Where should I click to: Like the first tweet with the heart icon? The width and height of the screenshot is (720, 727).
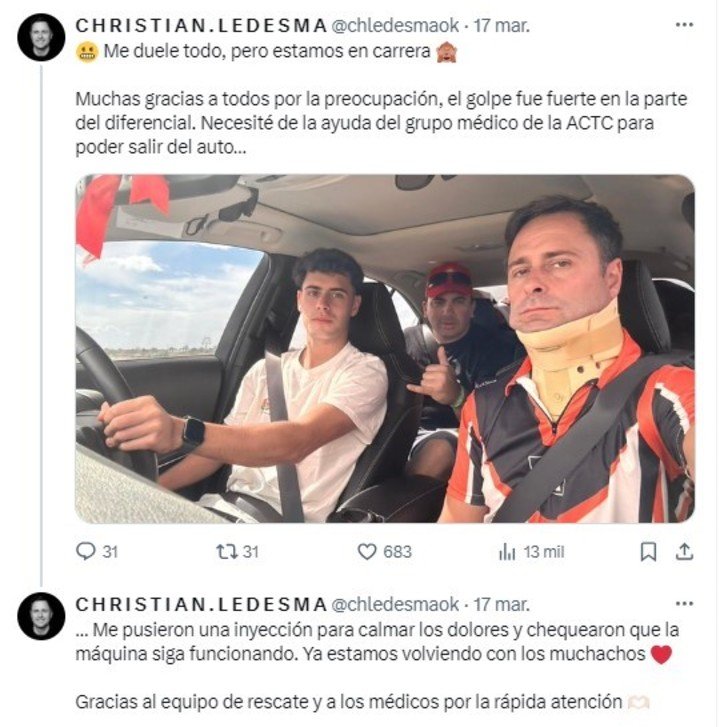[367, 552]
